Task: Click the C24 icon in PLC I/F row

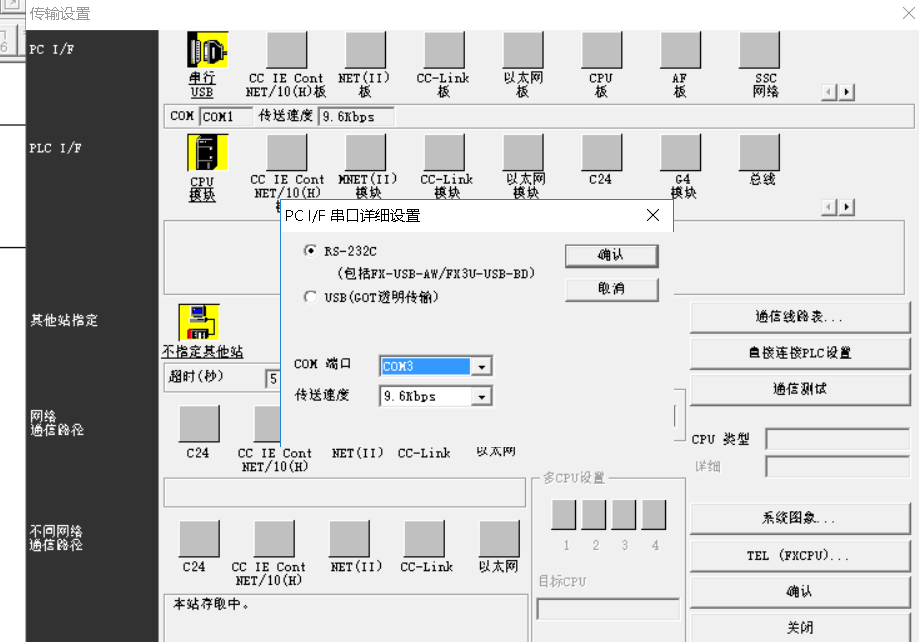Action: (601, 152)
